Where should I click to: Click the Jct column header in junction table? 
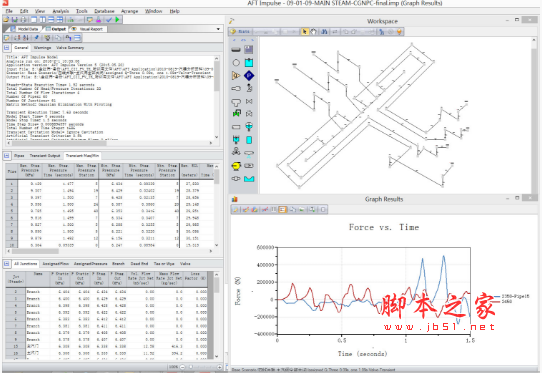click(16, 279)
